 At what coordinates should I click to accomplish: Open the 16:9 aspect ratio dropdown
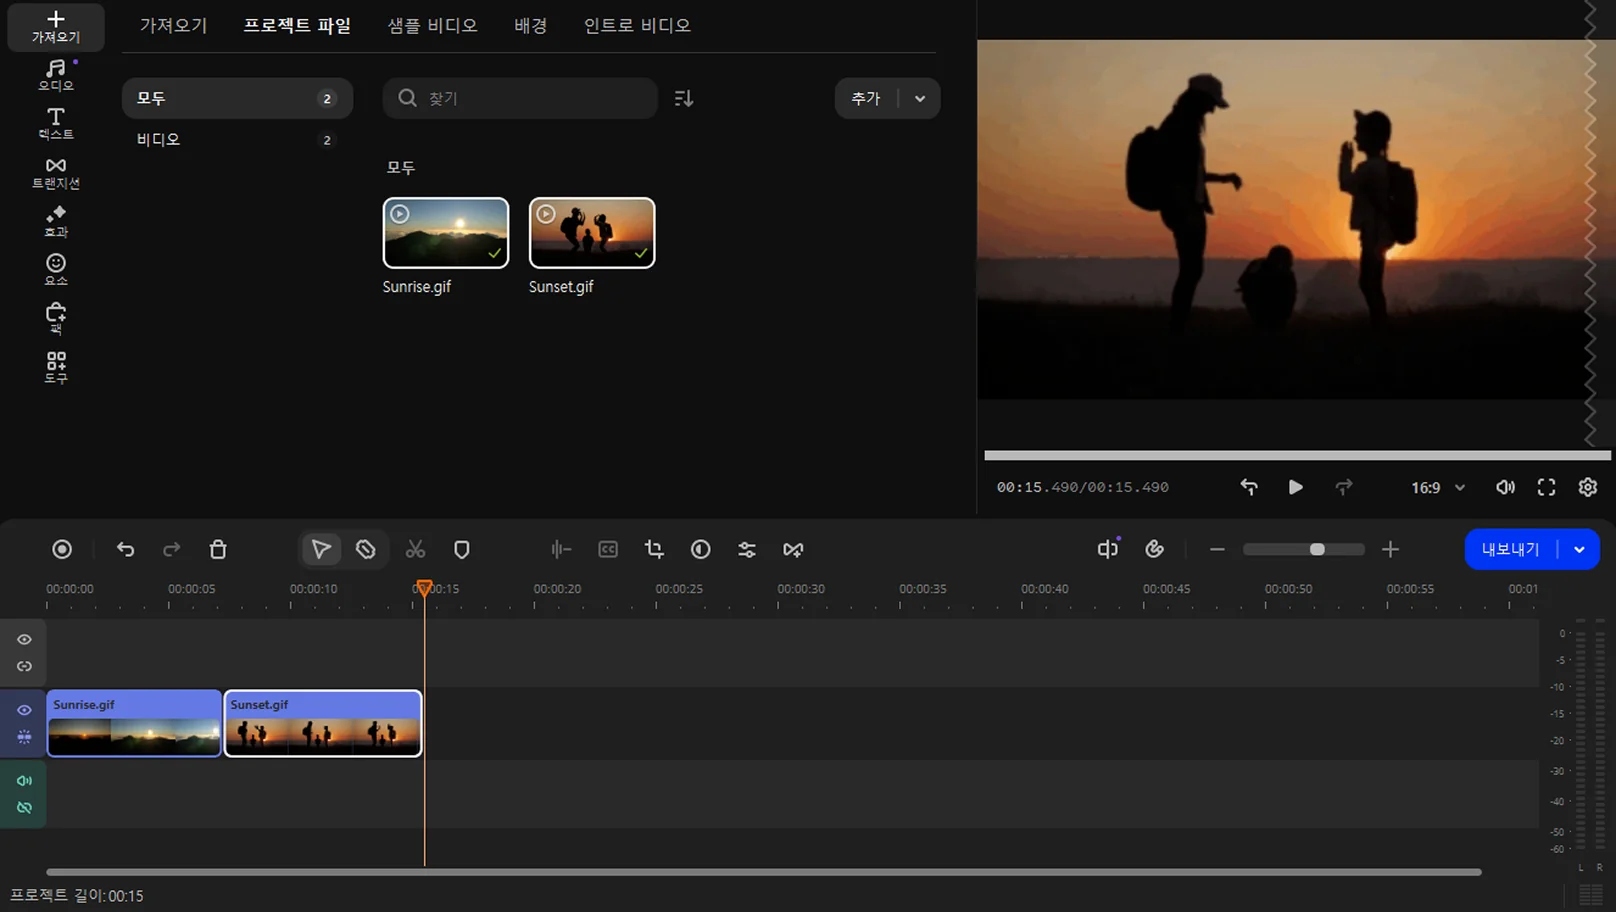click(x=1438, y=487)
